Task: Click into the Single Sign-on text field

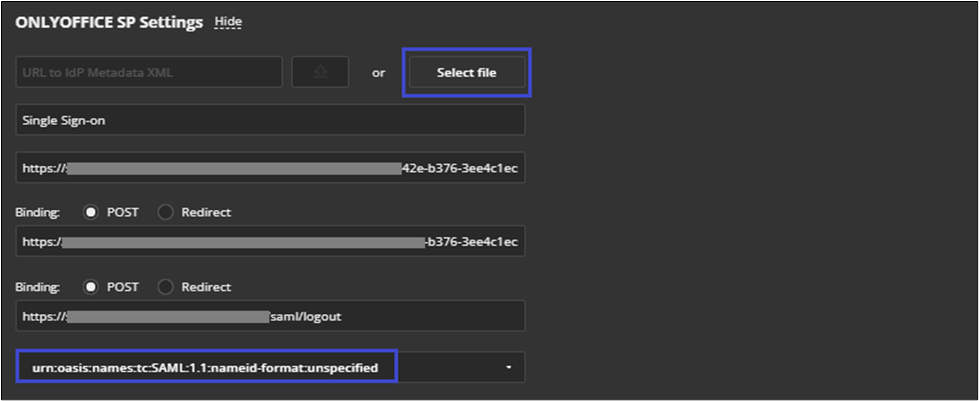Action: pos(270,120)
